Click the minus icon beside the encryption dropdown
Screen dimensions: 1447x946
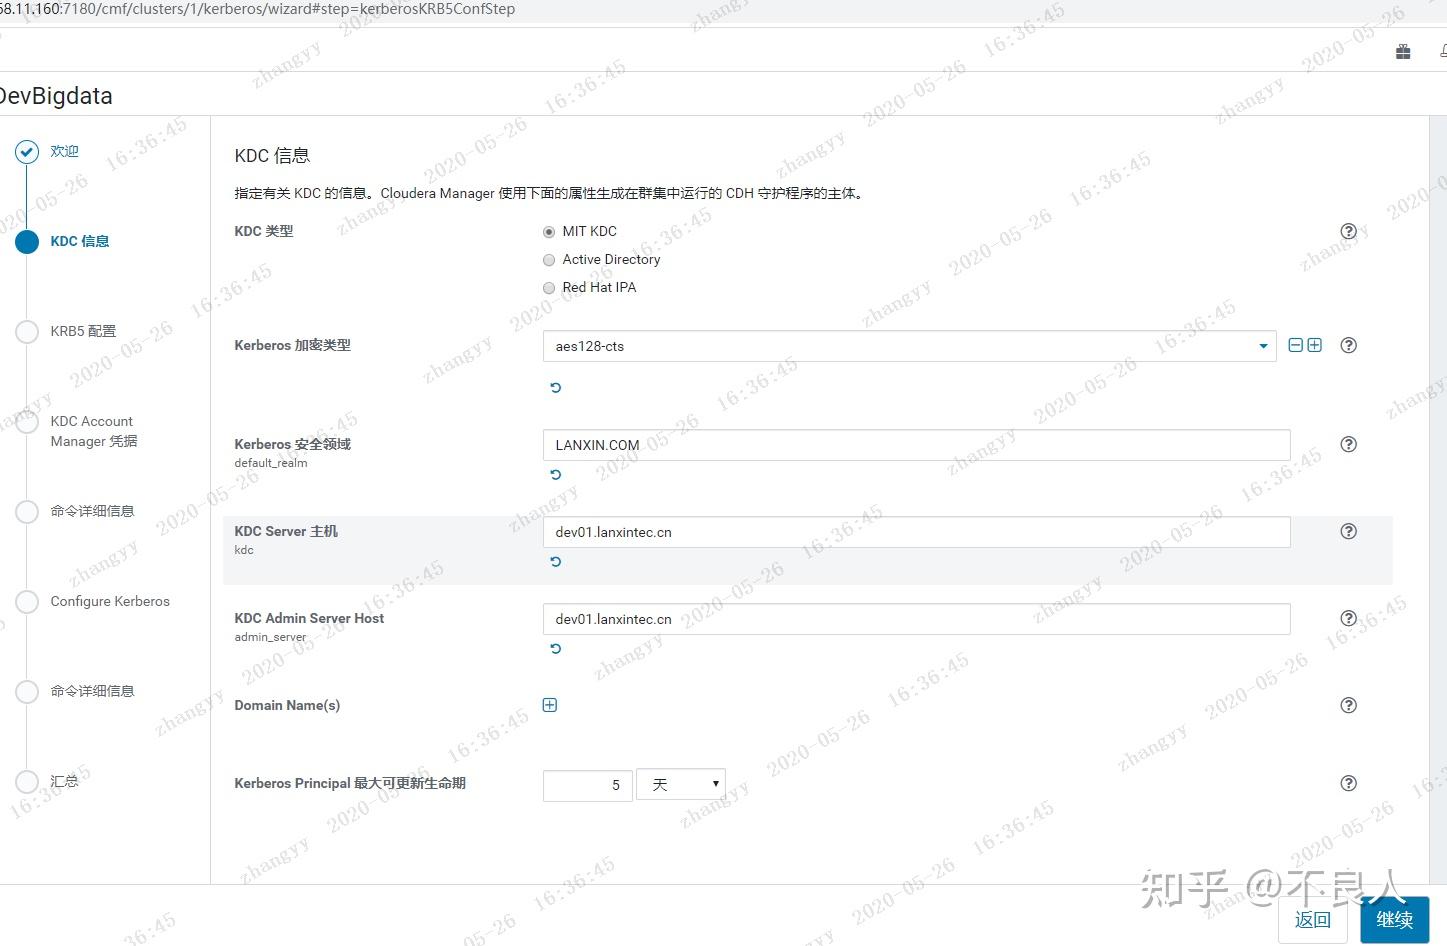1294,344
